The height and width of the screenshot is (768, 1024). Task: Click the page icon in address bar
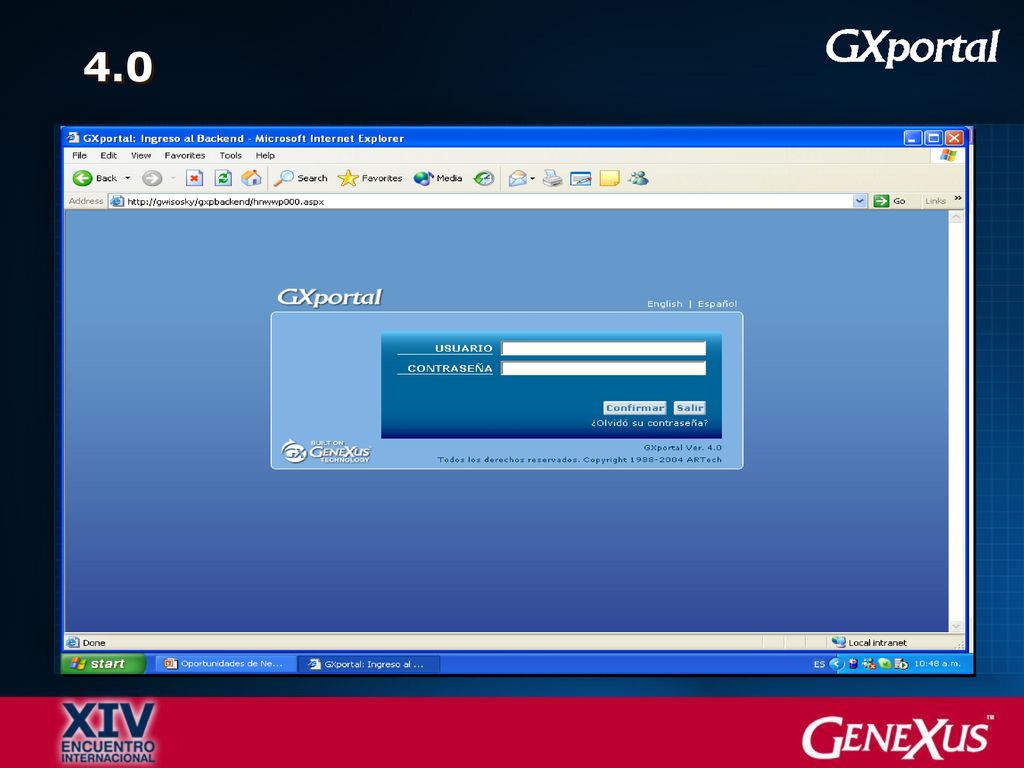[x=117, y=201]
